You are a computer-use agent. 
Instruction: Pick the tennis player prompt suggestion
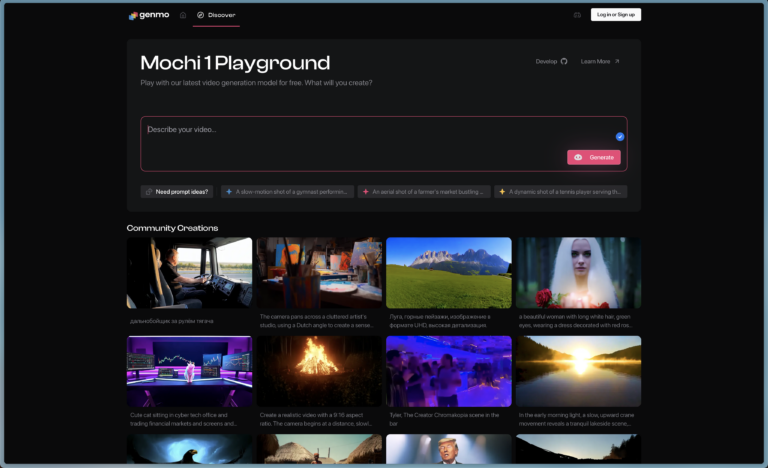pos(560,191)
